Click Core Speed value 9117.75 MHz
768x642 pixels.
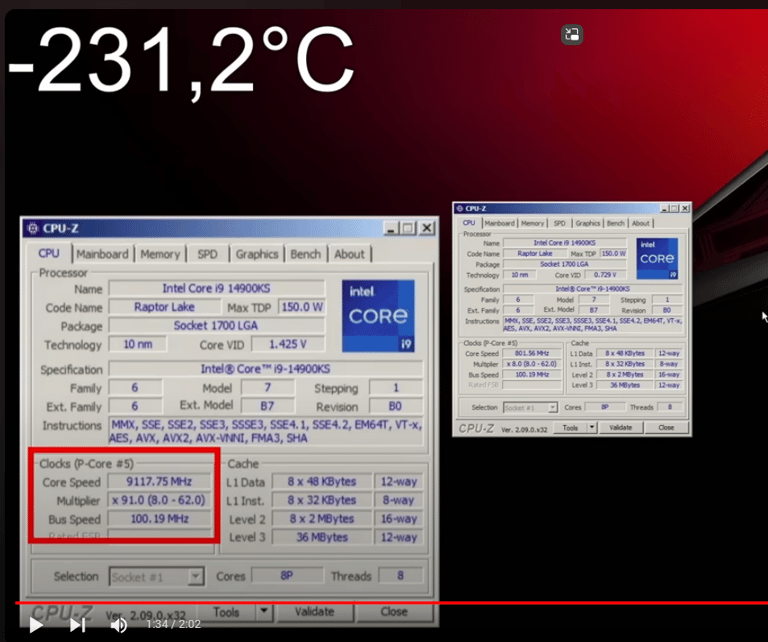coord(159,482)
